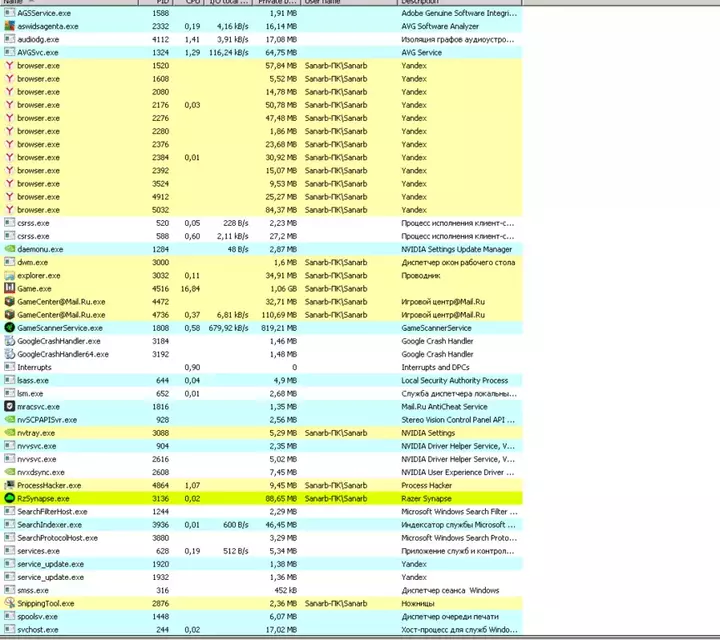Select the AGSService.exe process name
Viewport: 720px width, 640px height.
point(44,13)
